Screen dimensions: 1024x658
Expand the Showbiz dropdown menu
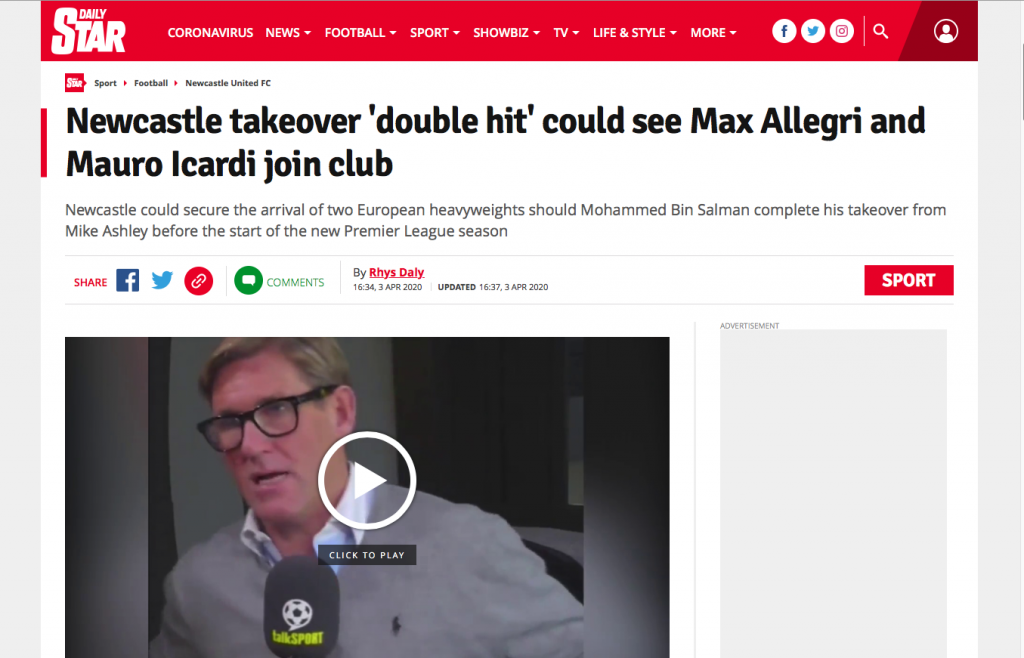[x=506, y=33]
